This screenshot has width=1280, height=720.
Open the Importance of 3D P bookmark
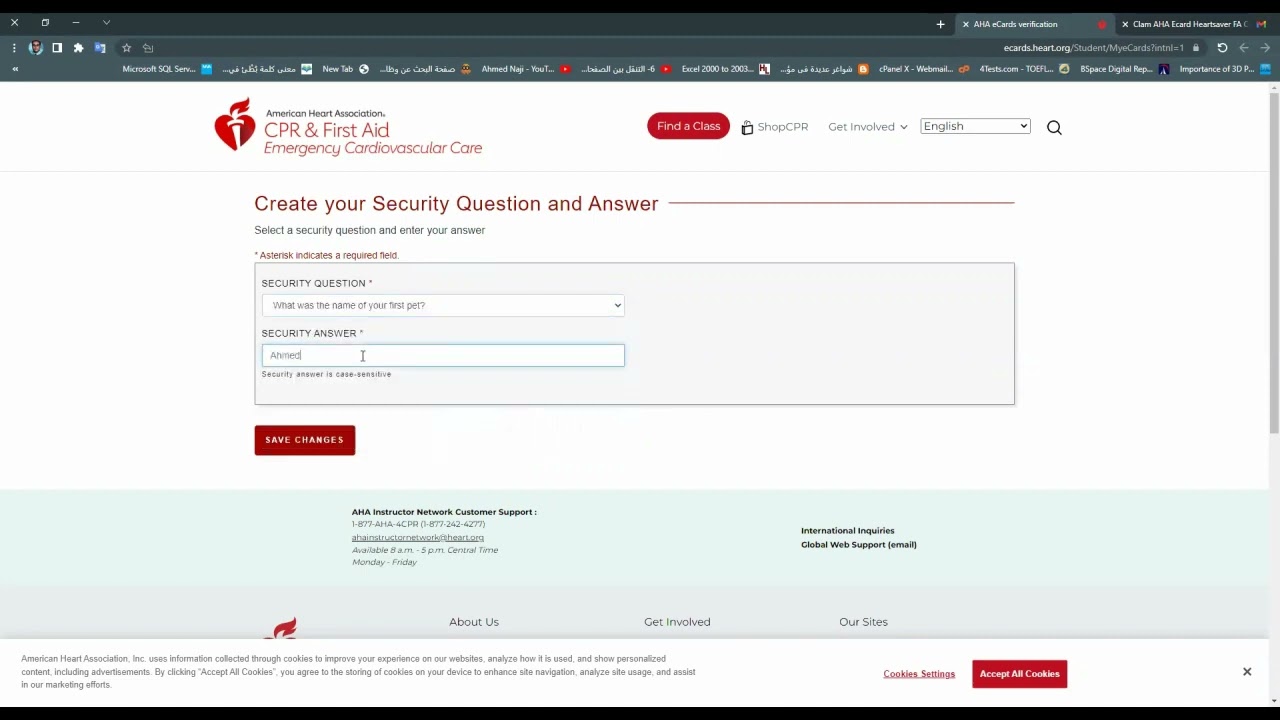click(x=1225, y=69)
